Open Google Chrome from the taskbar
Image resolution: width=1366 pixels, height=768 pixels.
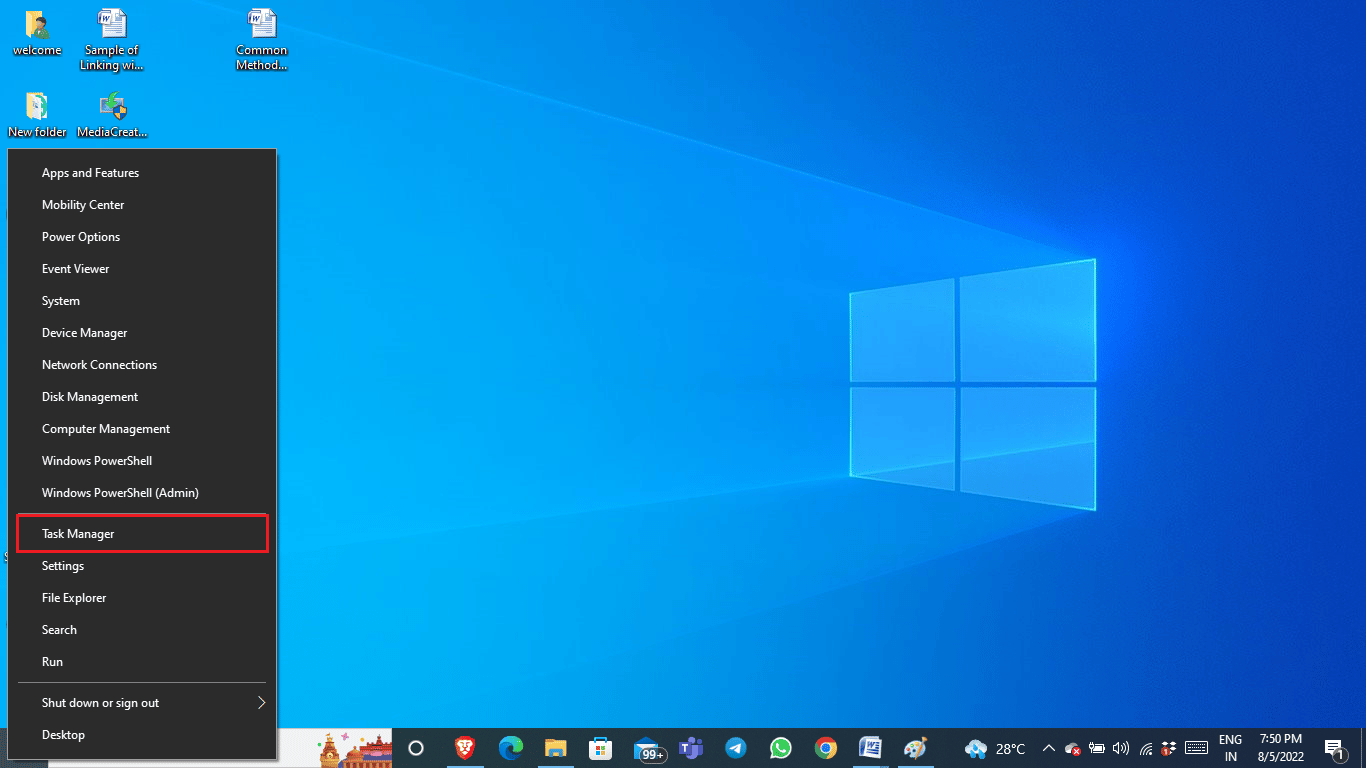825,748
